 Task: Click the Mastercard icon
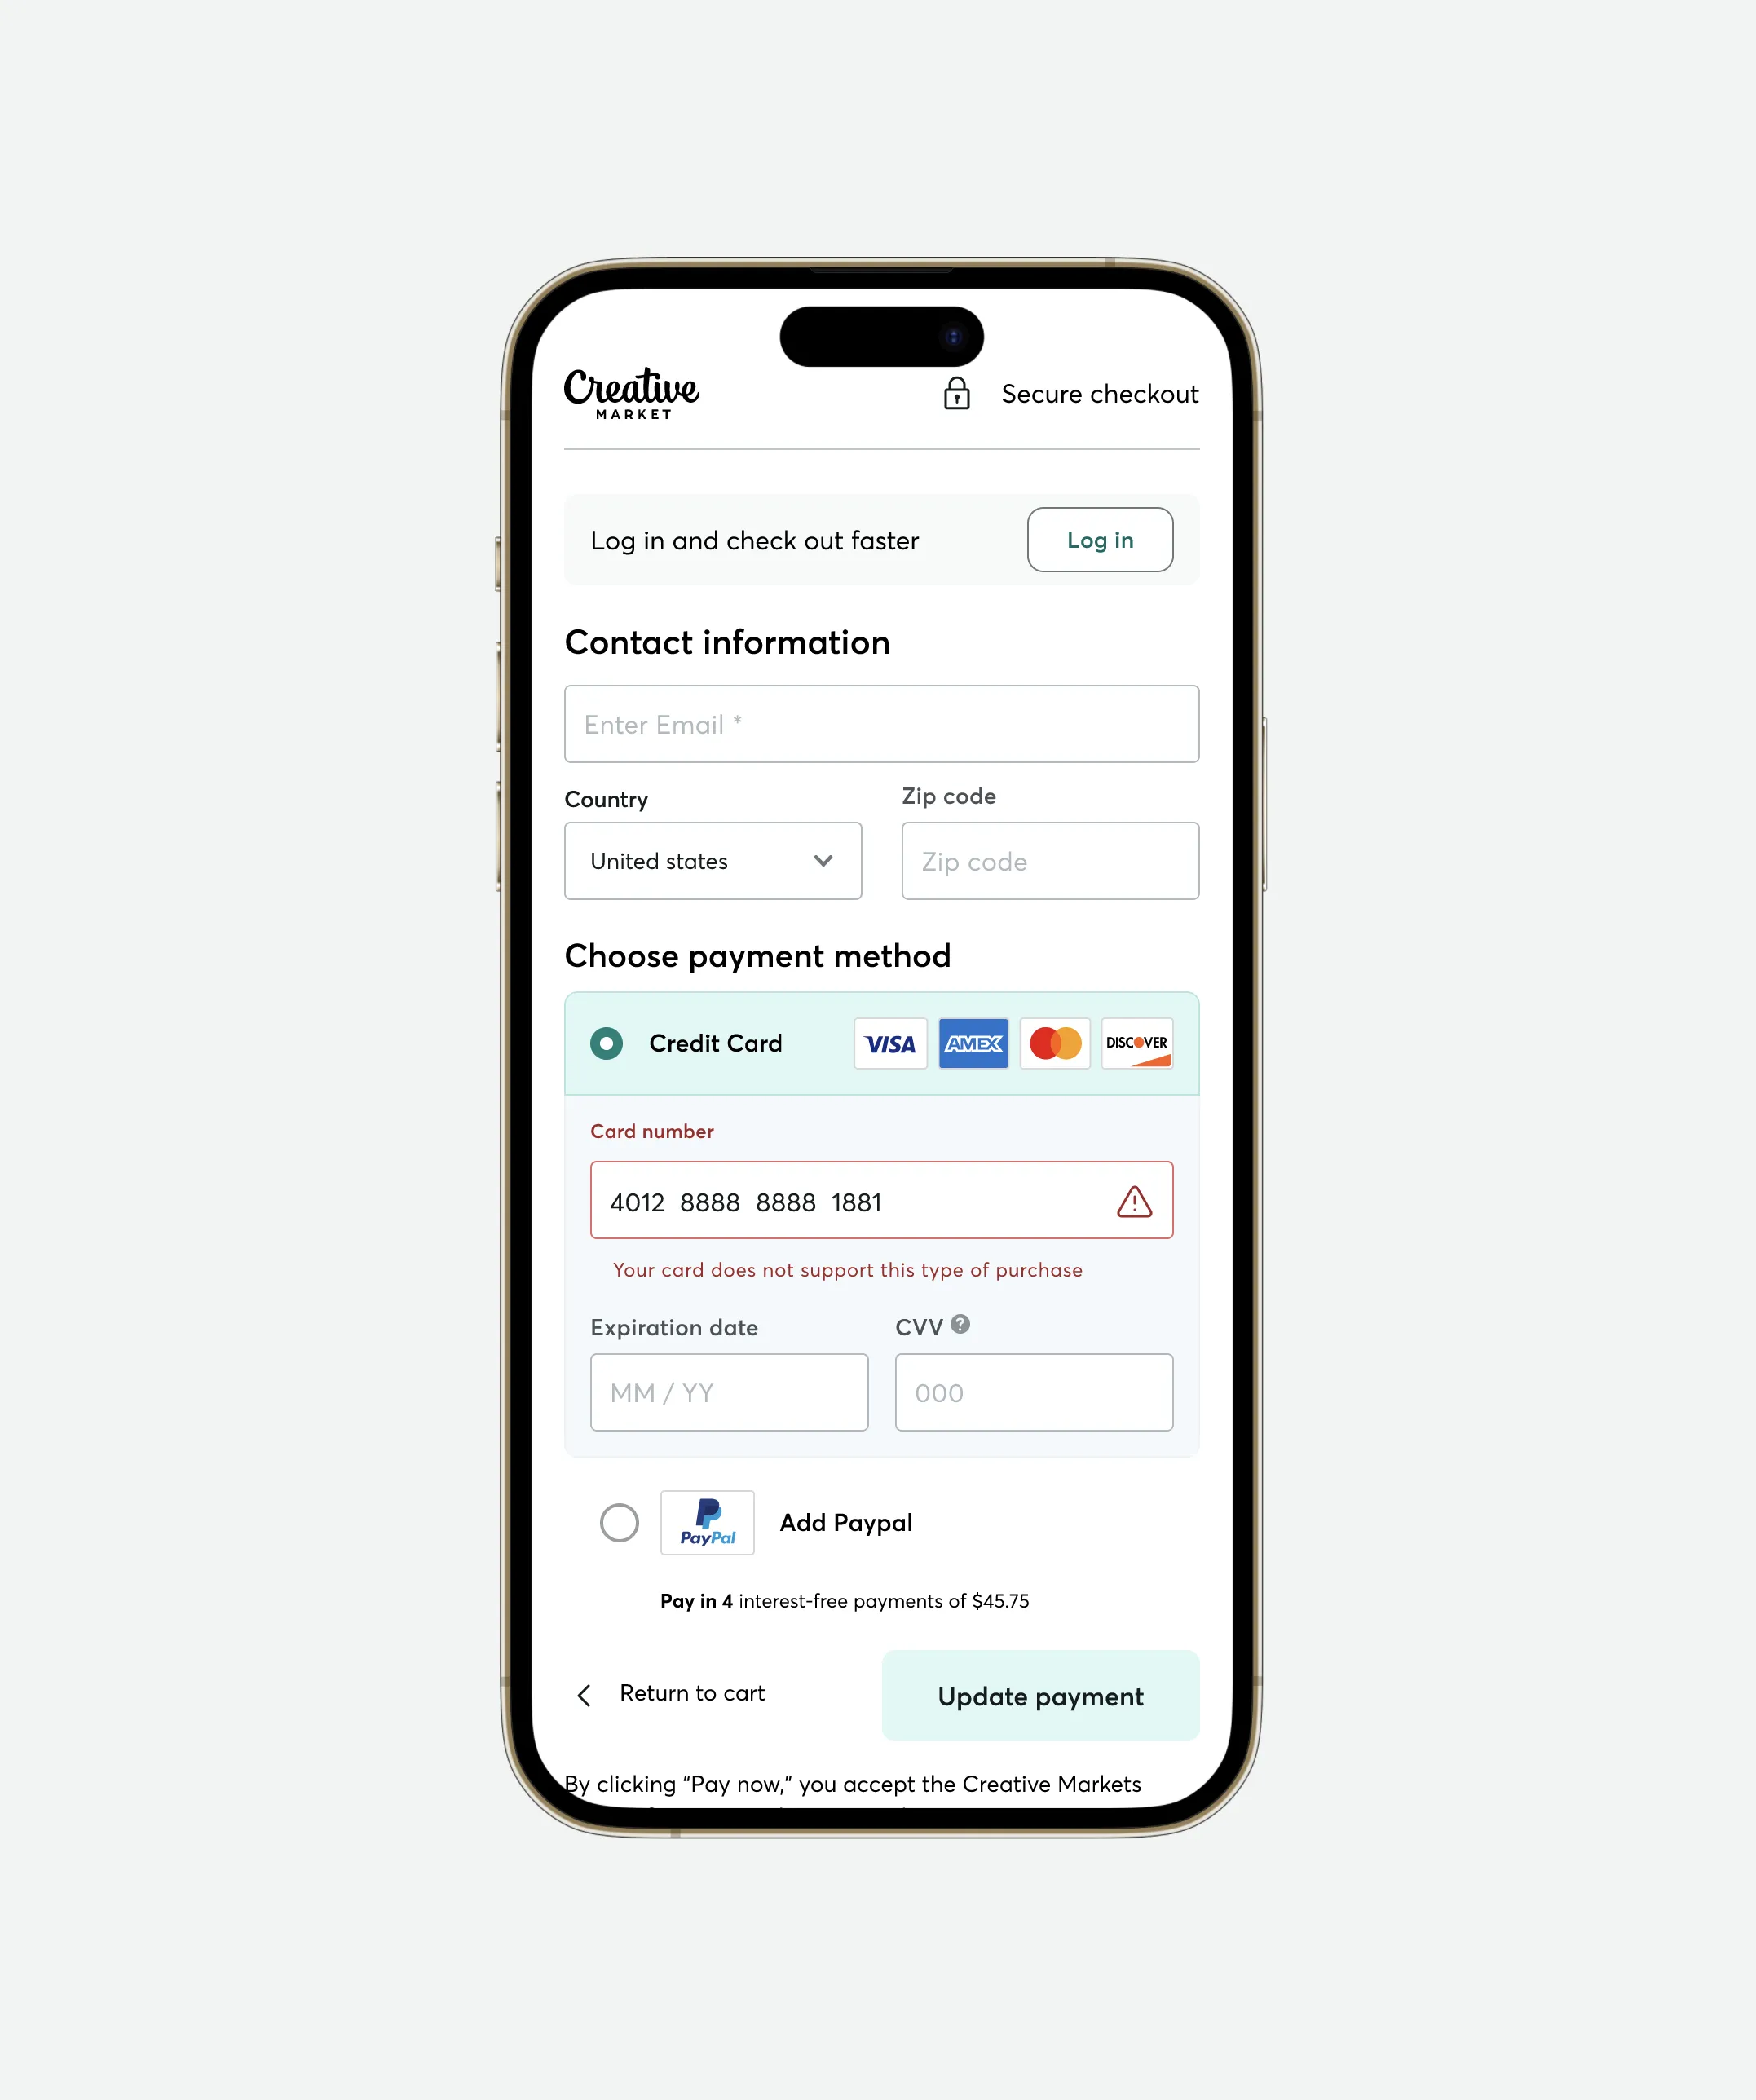[x=1053, y=1043]
